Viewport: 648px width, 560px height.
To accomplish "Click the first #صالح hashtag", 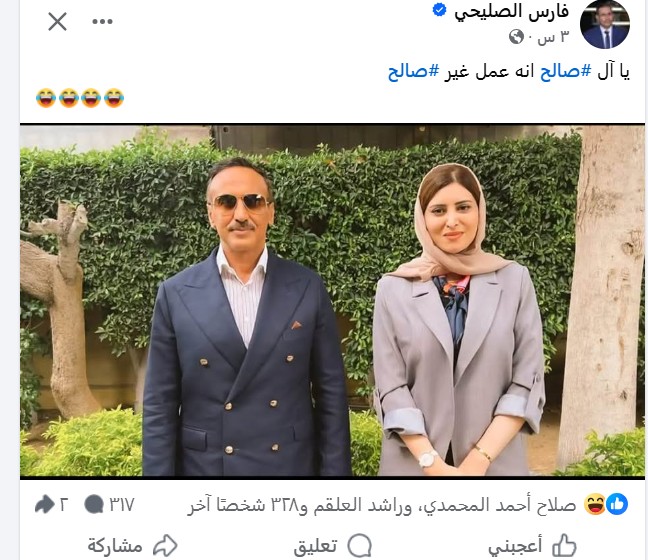I will click(x=566, y=71).
